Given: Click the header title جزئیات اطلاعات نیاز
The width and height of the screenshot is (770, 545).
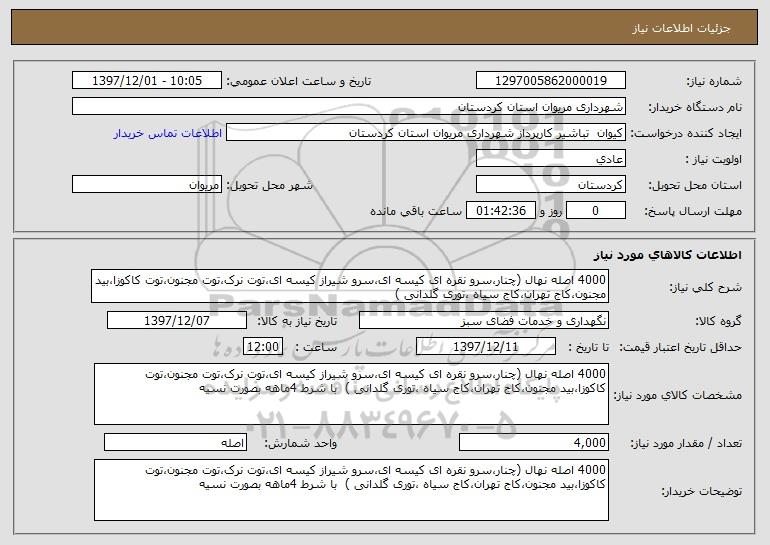Looking at the screenshot, I should click(x=681, y=28).
